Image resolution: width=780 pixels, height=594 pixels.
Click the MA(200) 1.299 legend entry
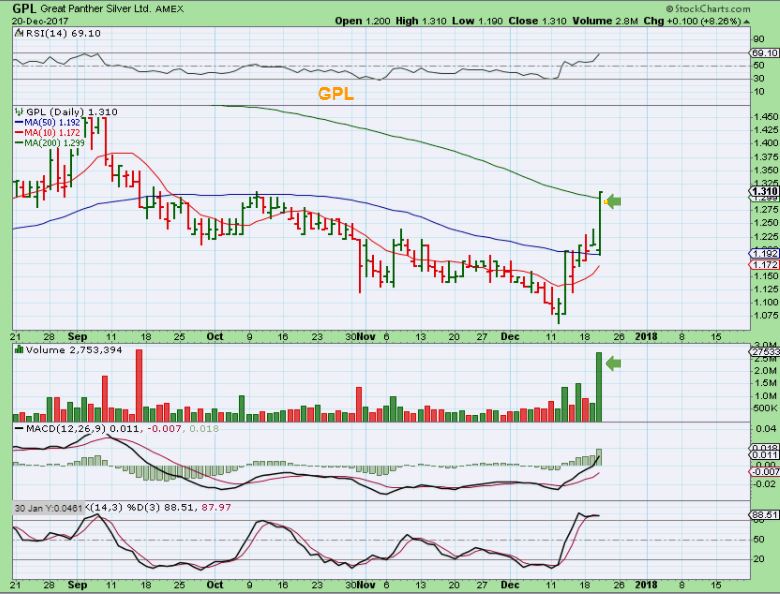point(50,143)
